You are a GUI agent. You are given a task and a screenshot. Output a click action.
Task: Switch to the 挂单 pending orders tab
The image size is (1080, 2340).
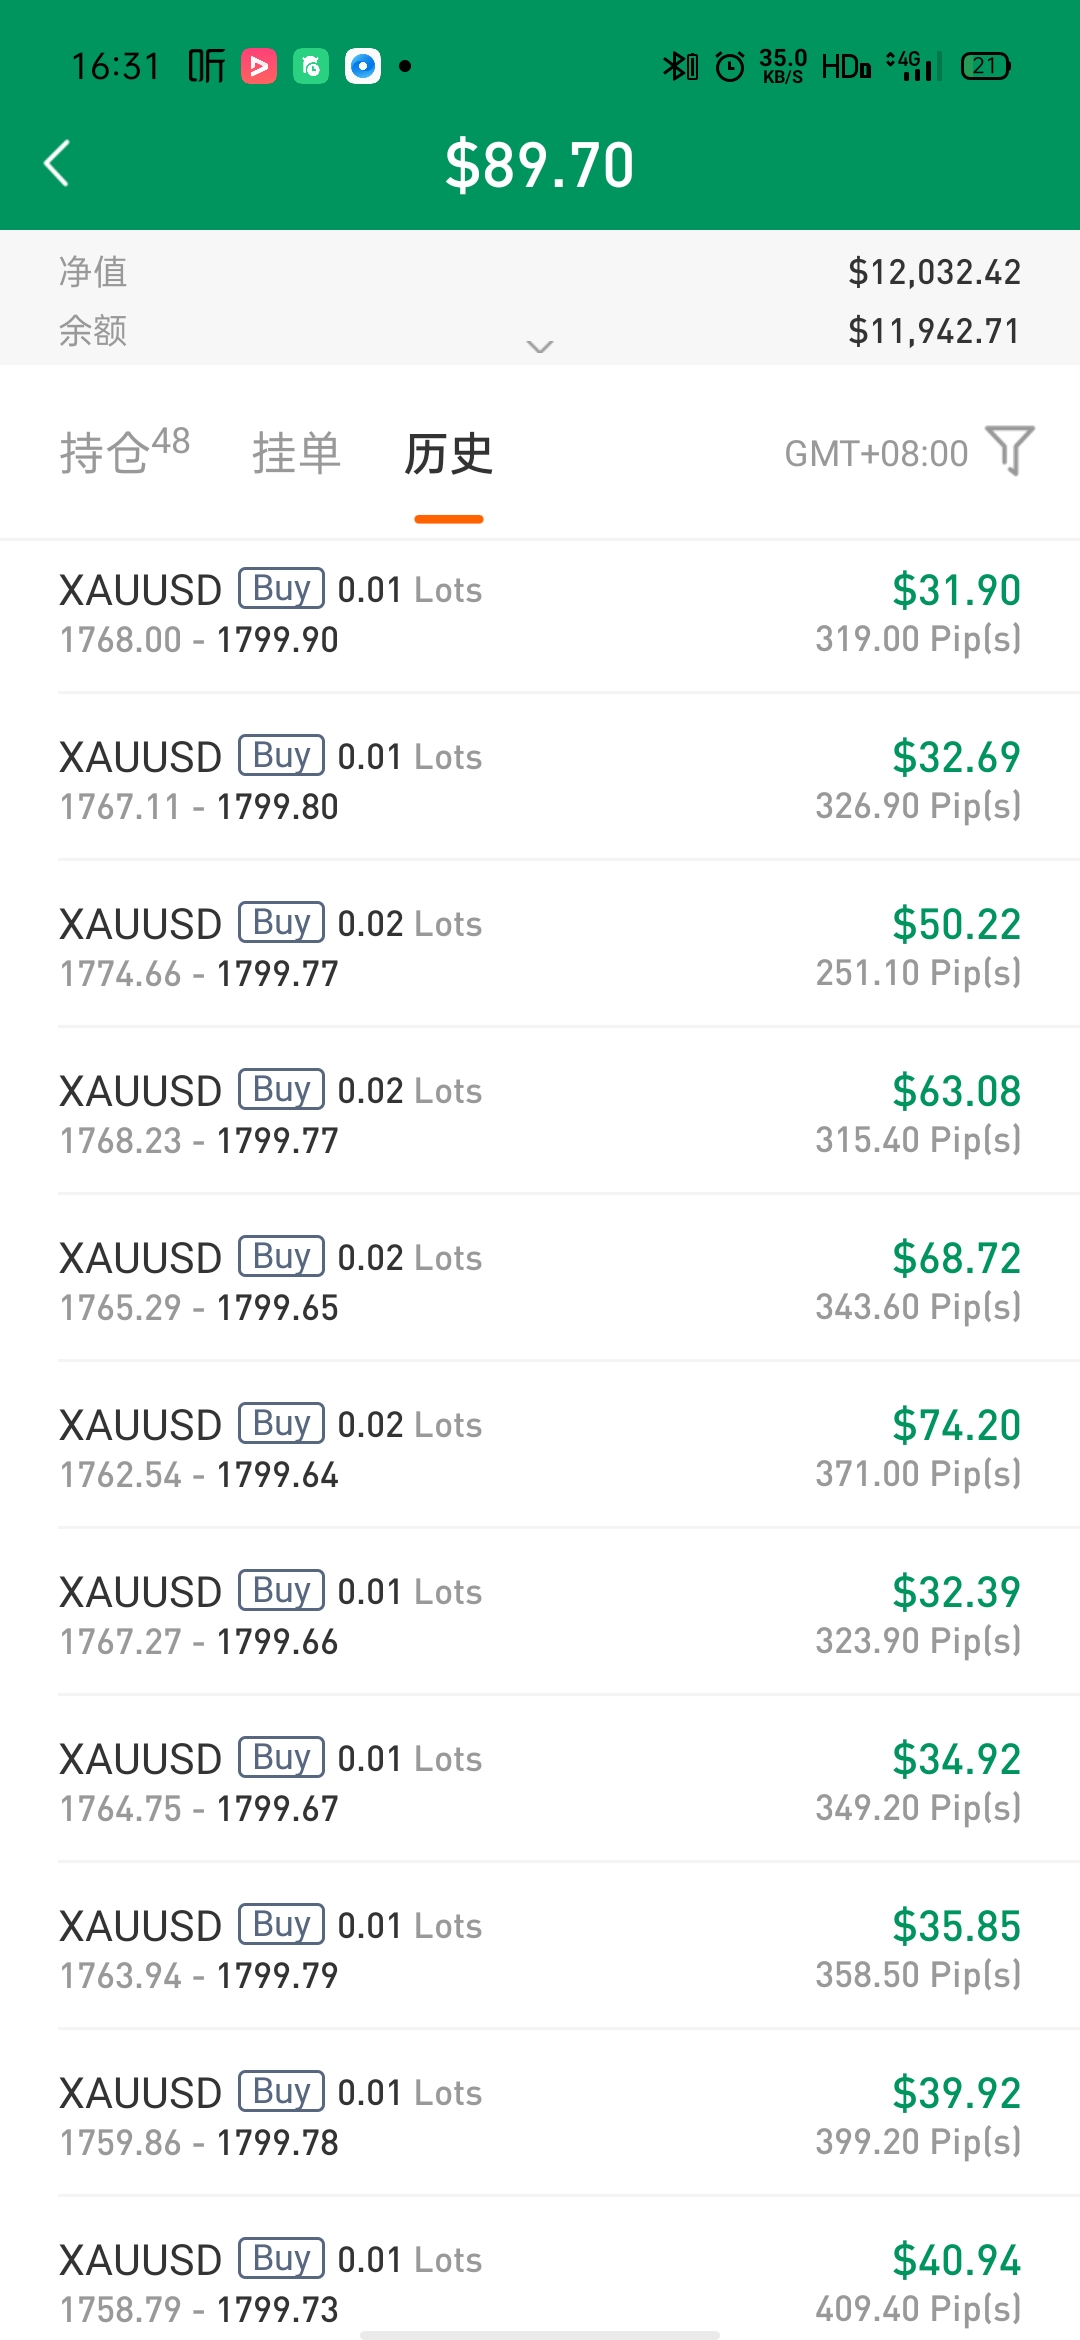[296, 453]
